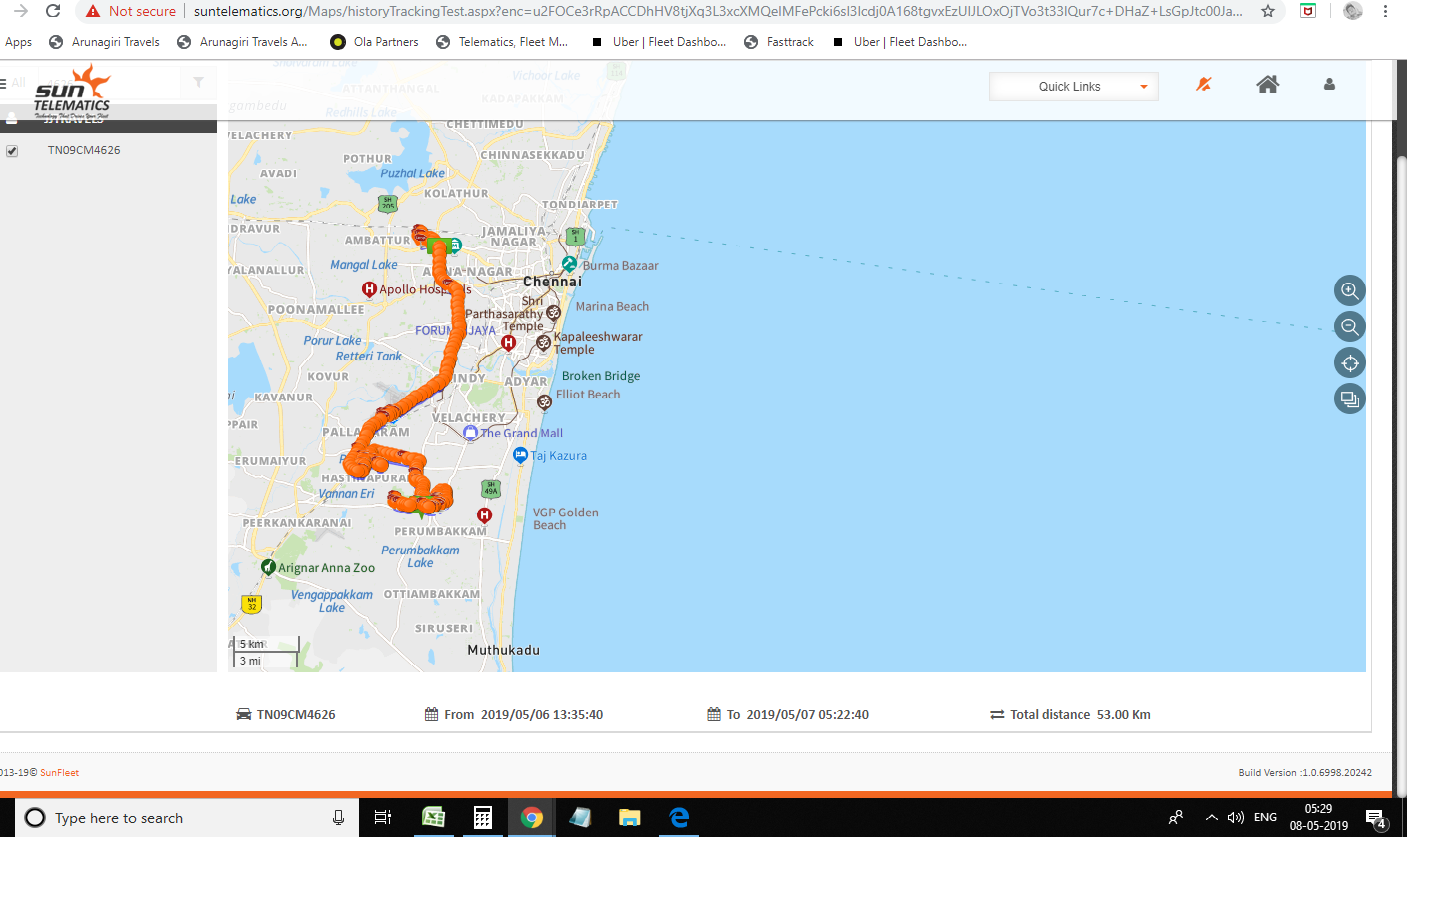Click From 2019/05/06 13:35:40 text
The image size is (1440, 900).
[x=524, y=714]
